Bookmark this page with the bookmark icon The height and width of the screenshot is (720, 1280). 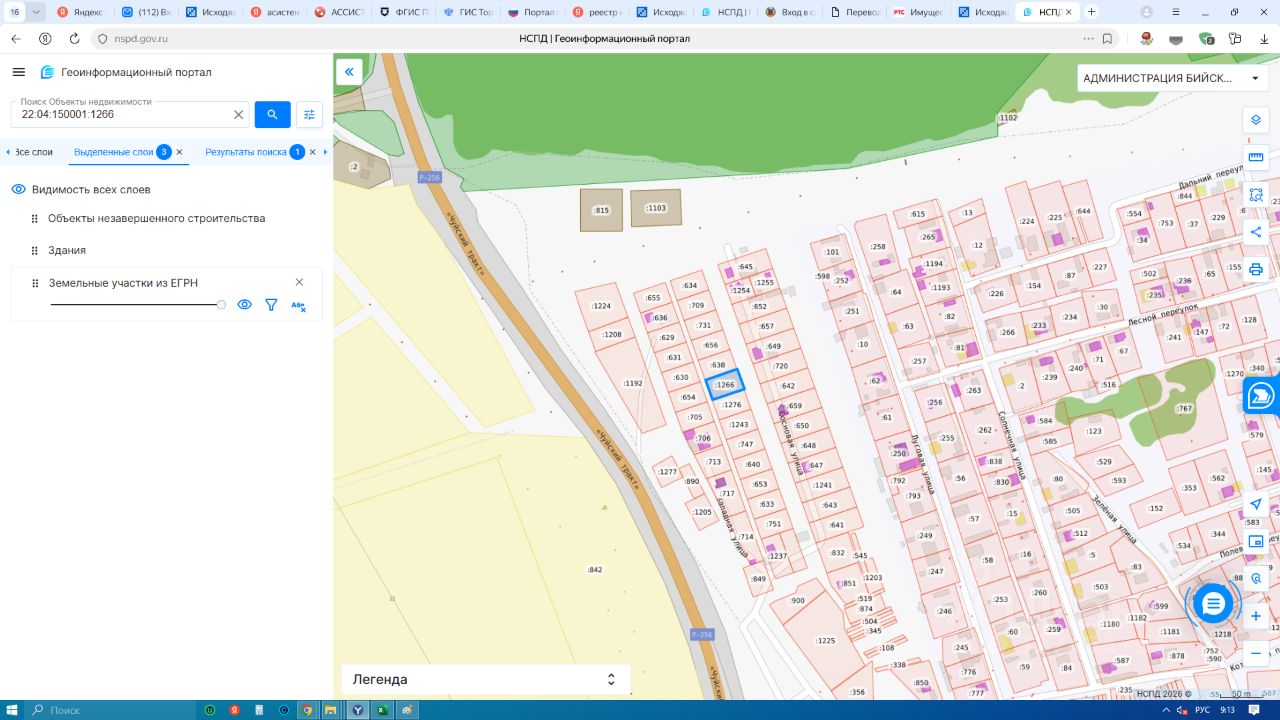[x=1108, y=39]
